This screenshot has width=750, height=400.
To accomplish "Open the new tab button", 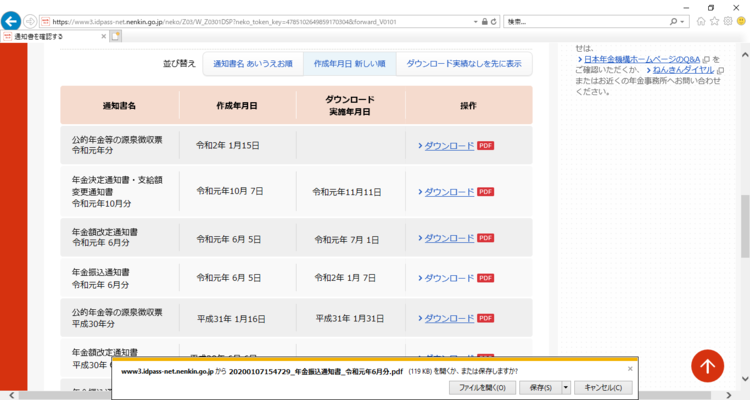I will pos(116,37).
